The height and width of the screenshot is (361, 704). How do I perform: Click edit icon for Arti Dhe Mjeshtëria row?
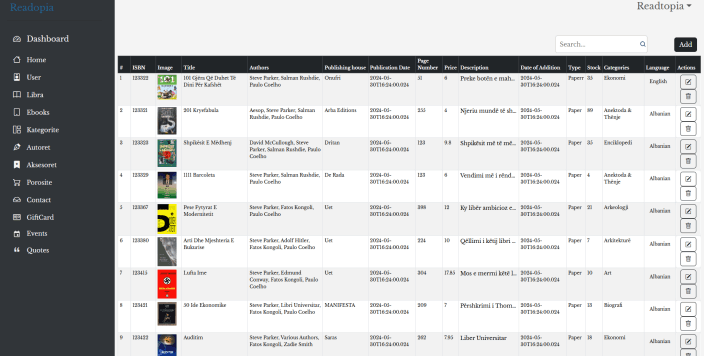(x=688, y=244)
